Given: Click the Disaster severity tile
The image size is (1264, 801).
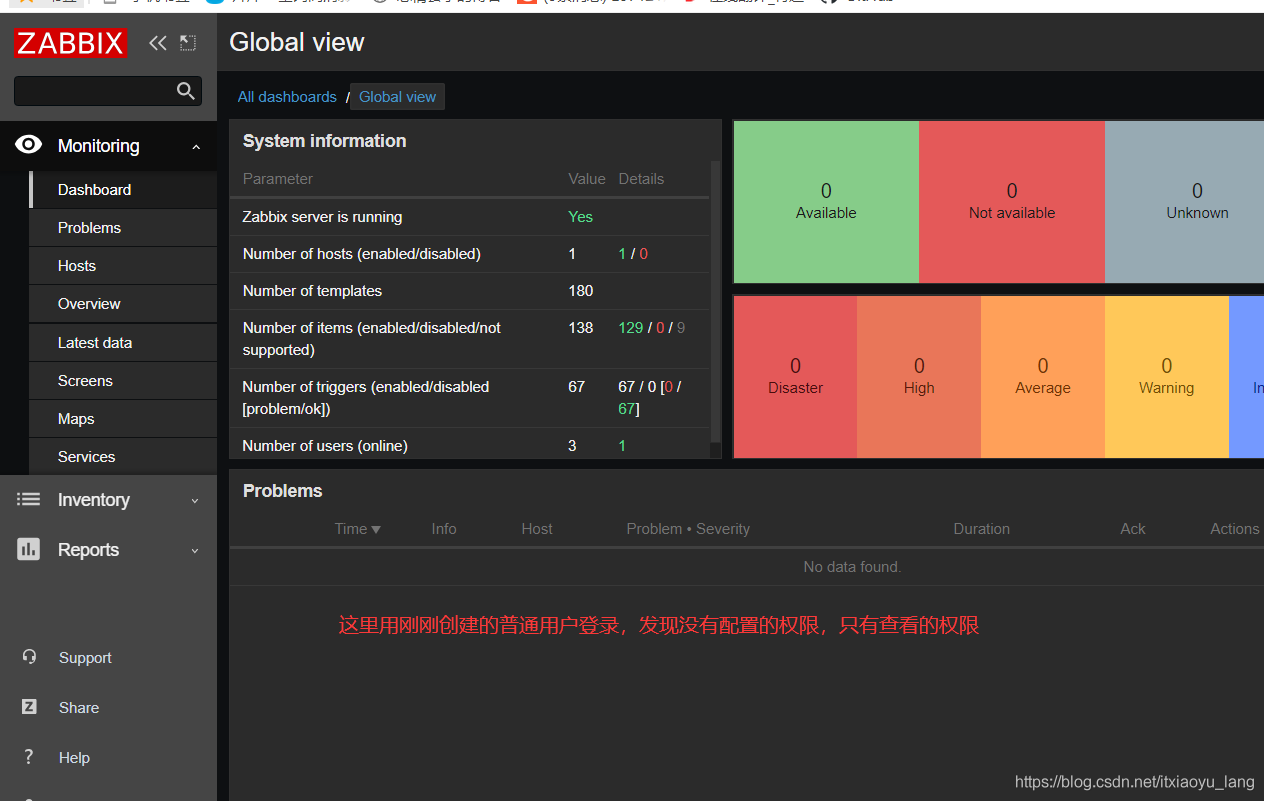Looking at the screenshot, I should (795, 377).
